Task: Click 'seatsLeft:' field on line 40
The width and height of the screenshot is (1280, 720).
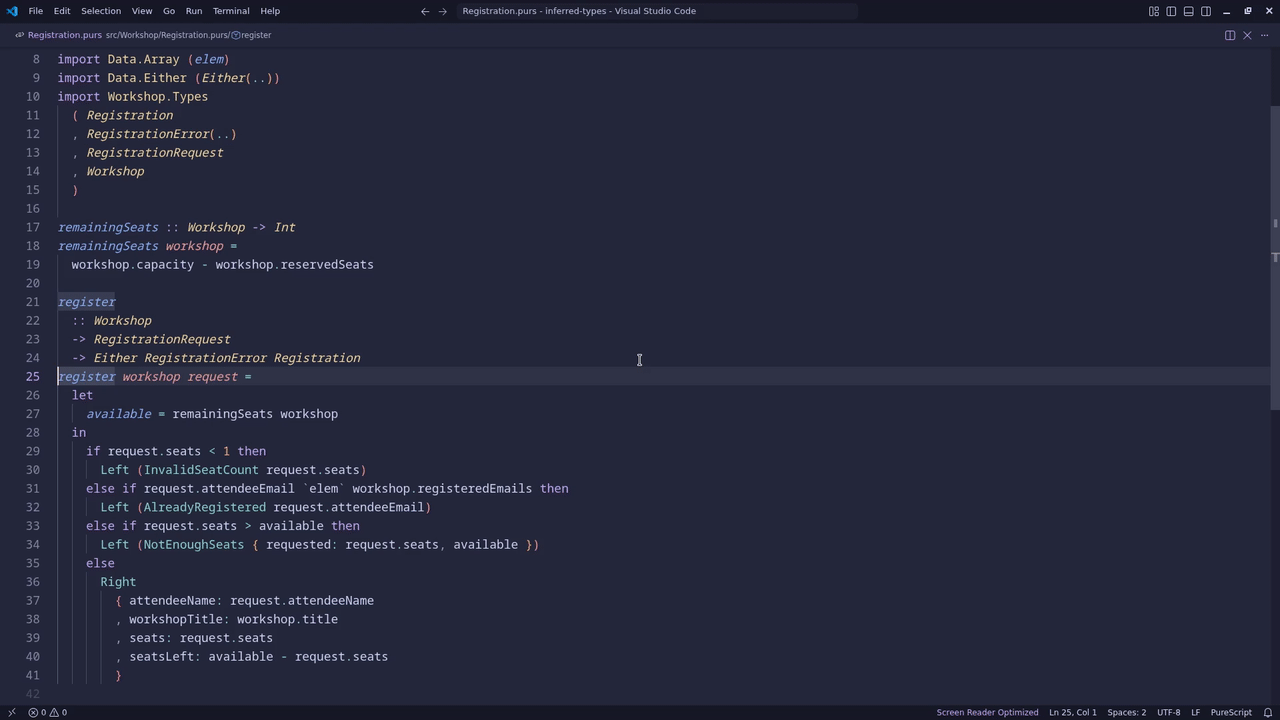Action: coord(165,657)
